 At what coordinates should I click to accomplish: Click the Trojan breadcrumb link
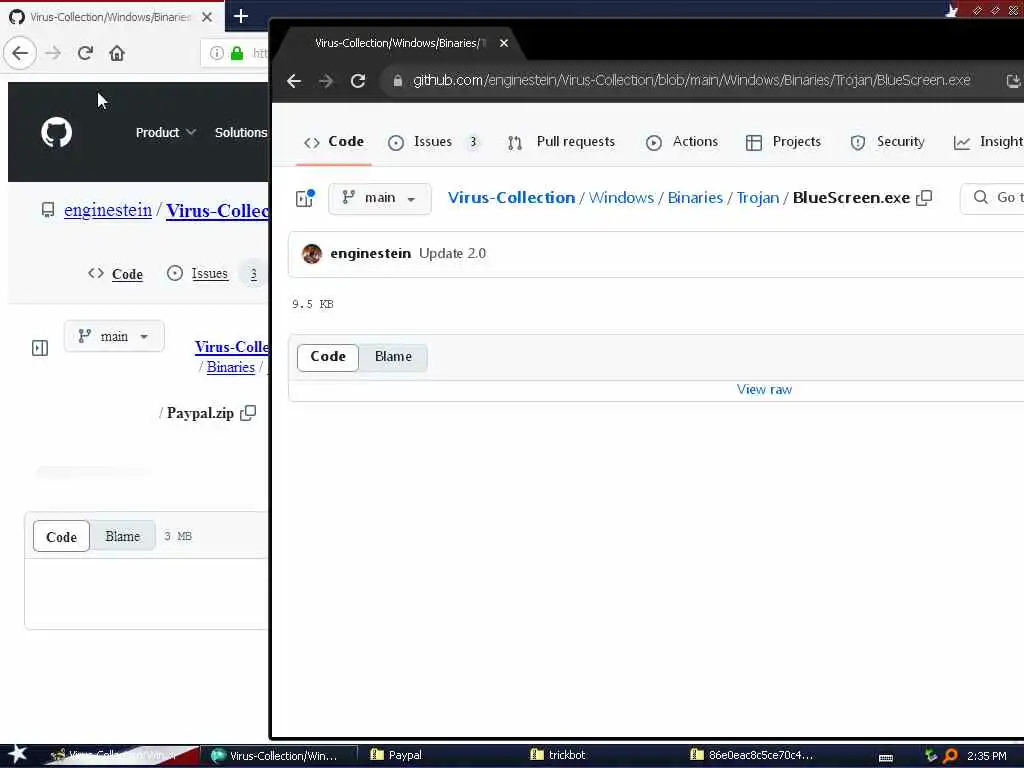[758, 198]
